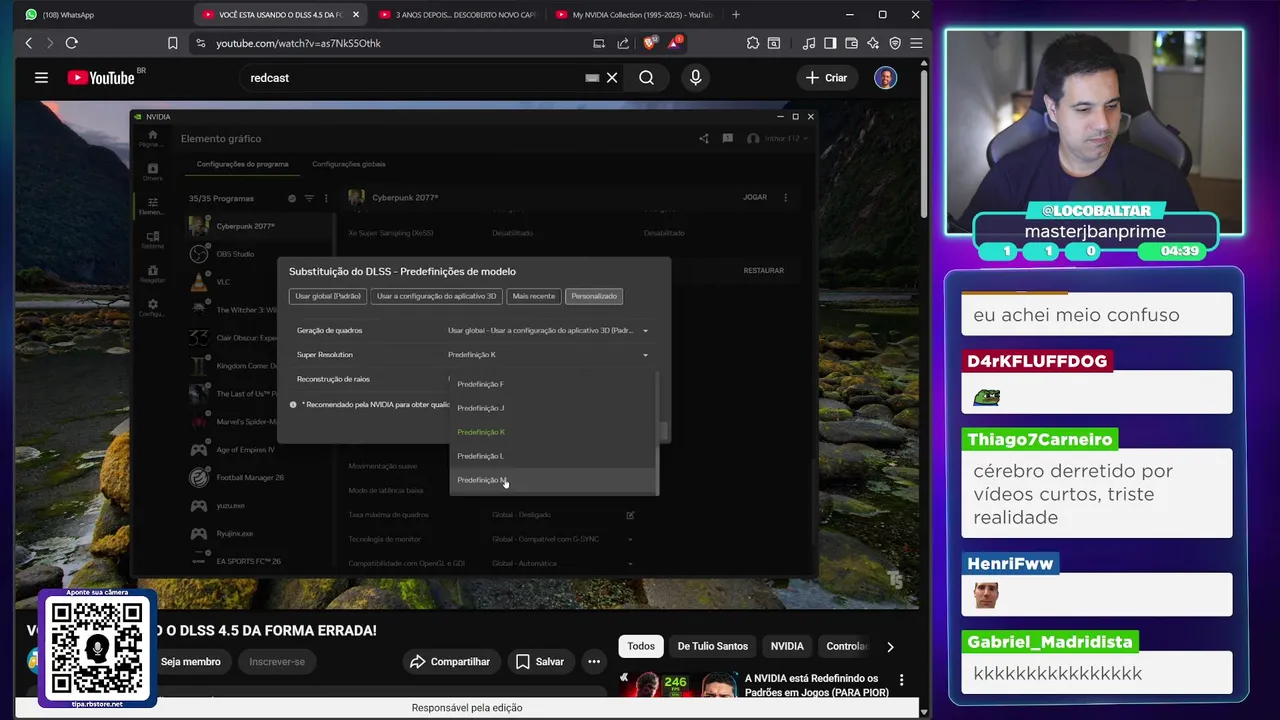This screenshot has height=720, width=1280.
Task: Pick Predefinição K from the list
Action: coord(553,432)
